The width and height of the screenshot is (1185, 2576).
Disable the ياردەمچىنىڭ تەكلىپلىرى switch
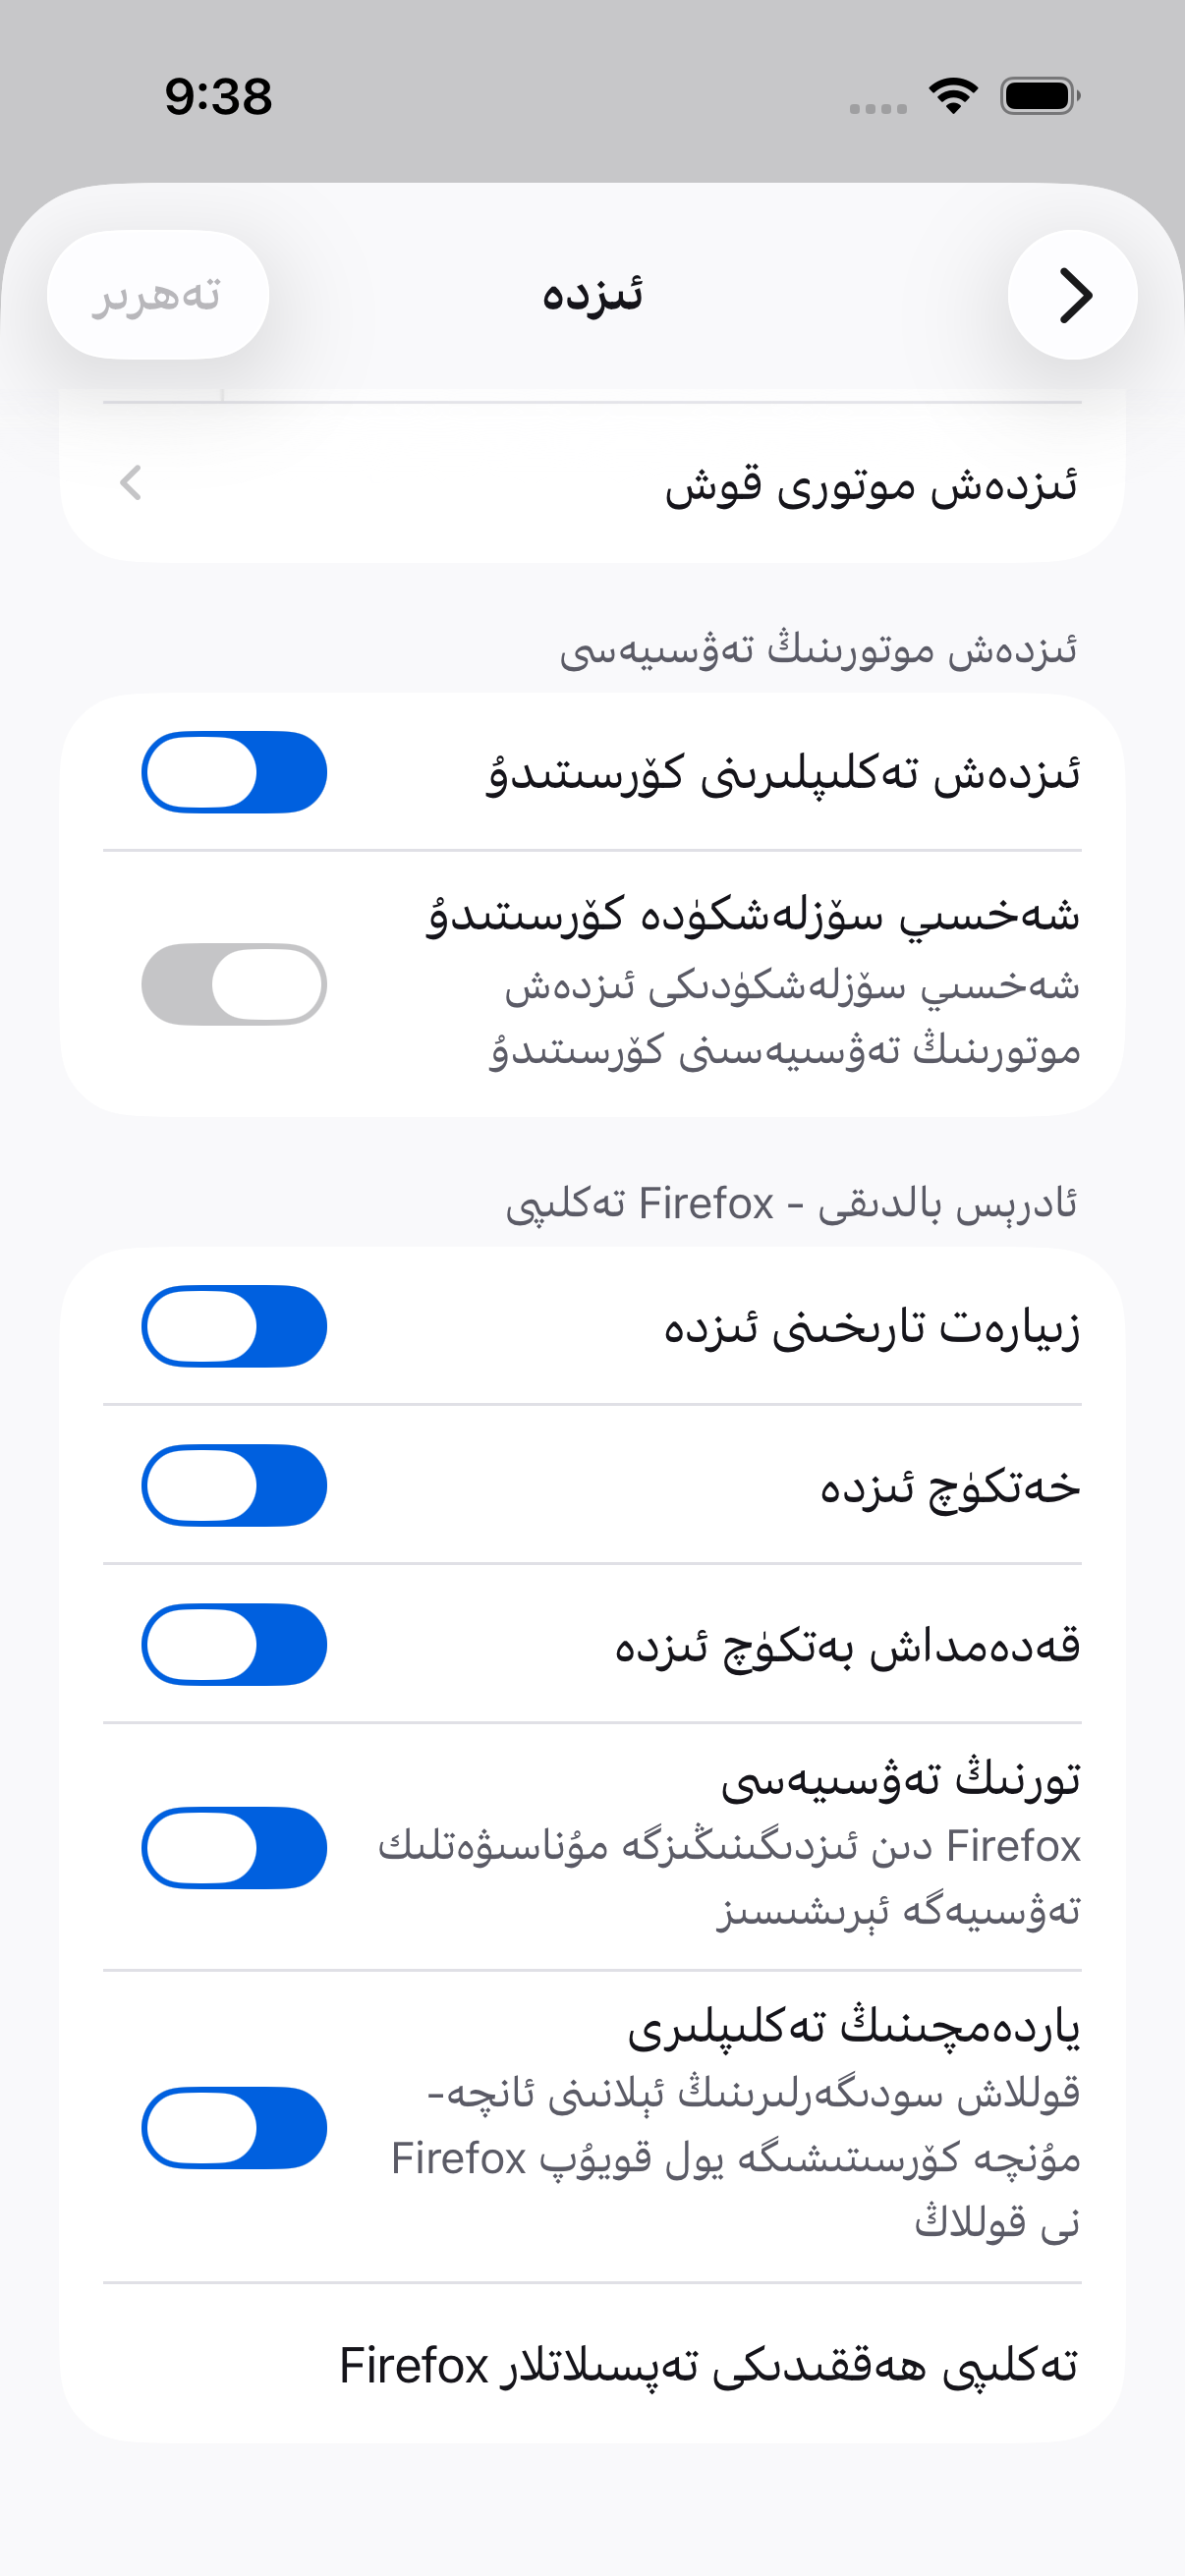pos(234,2127)
